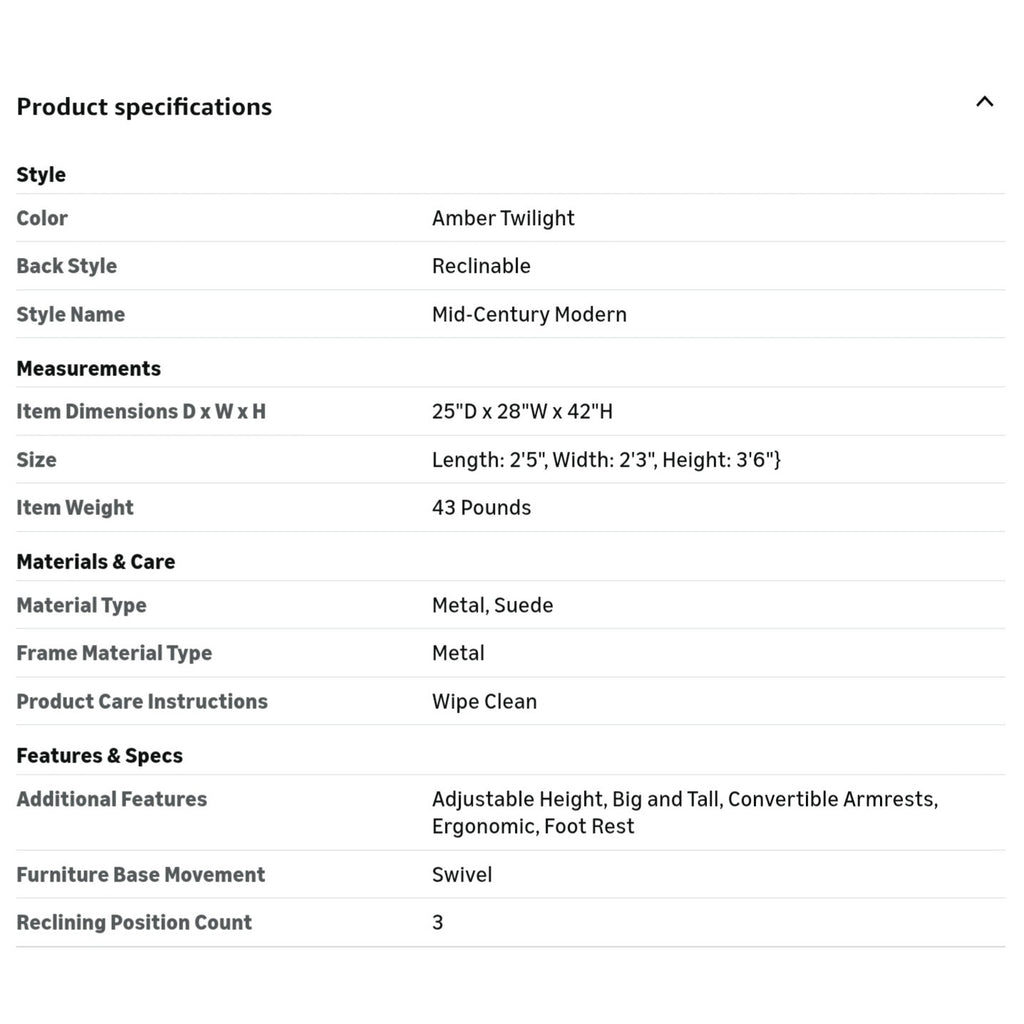
Task: Click the 25"D x 28"W x 42"H dimensions
Action: click(522, 411)
